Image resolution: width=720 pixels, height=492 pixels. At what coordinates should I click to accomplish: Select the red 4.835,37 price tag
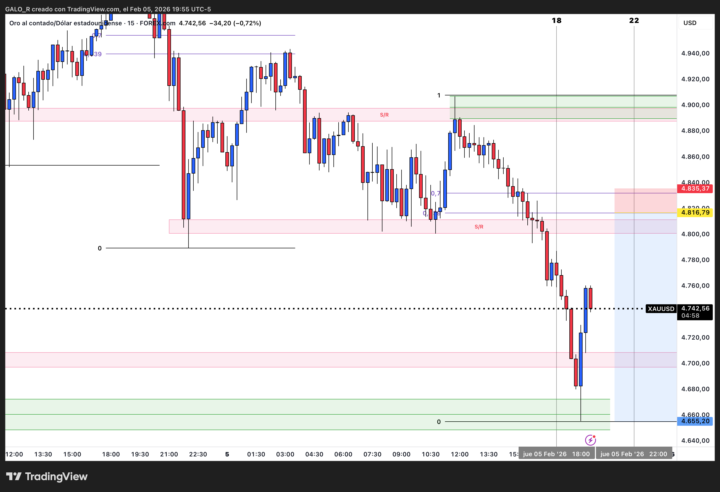[x=695, y=189]
